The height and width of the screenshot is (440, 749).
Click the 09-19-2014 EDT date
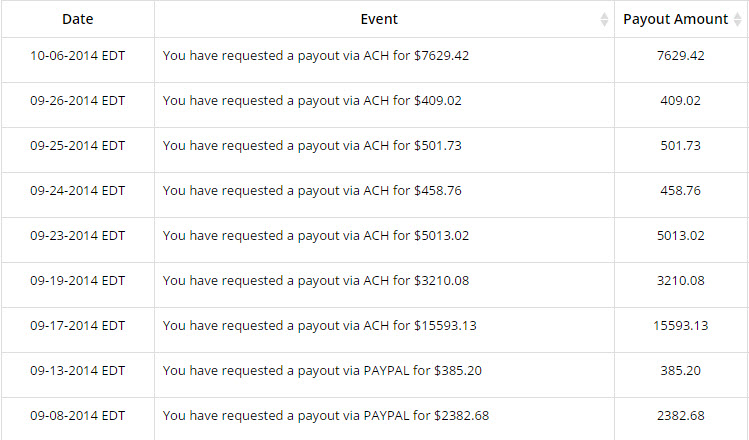78,280
